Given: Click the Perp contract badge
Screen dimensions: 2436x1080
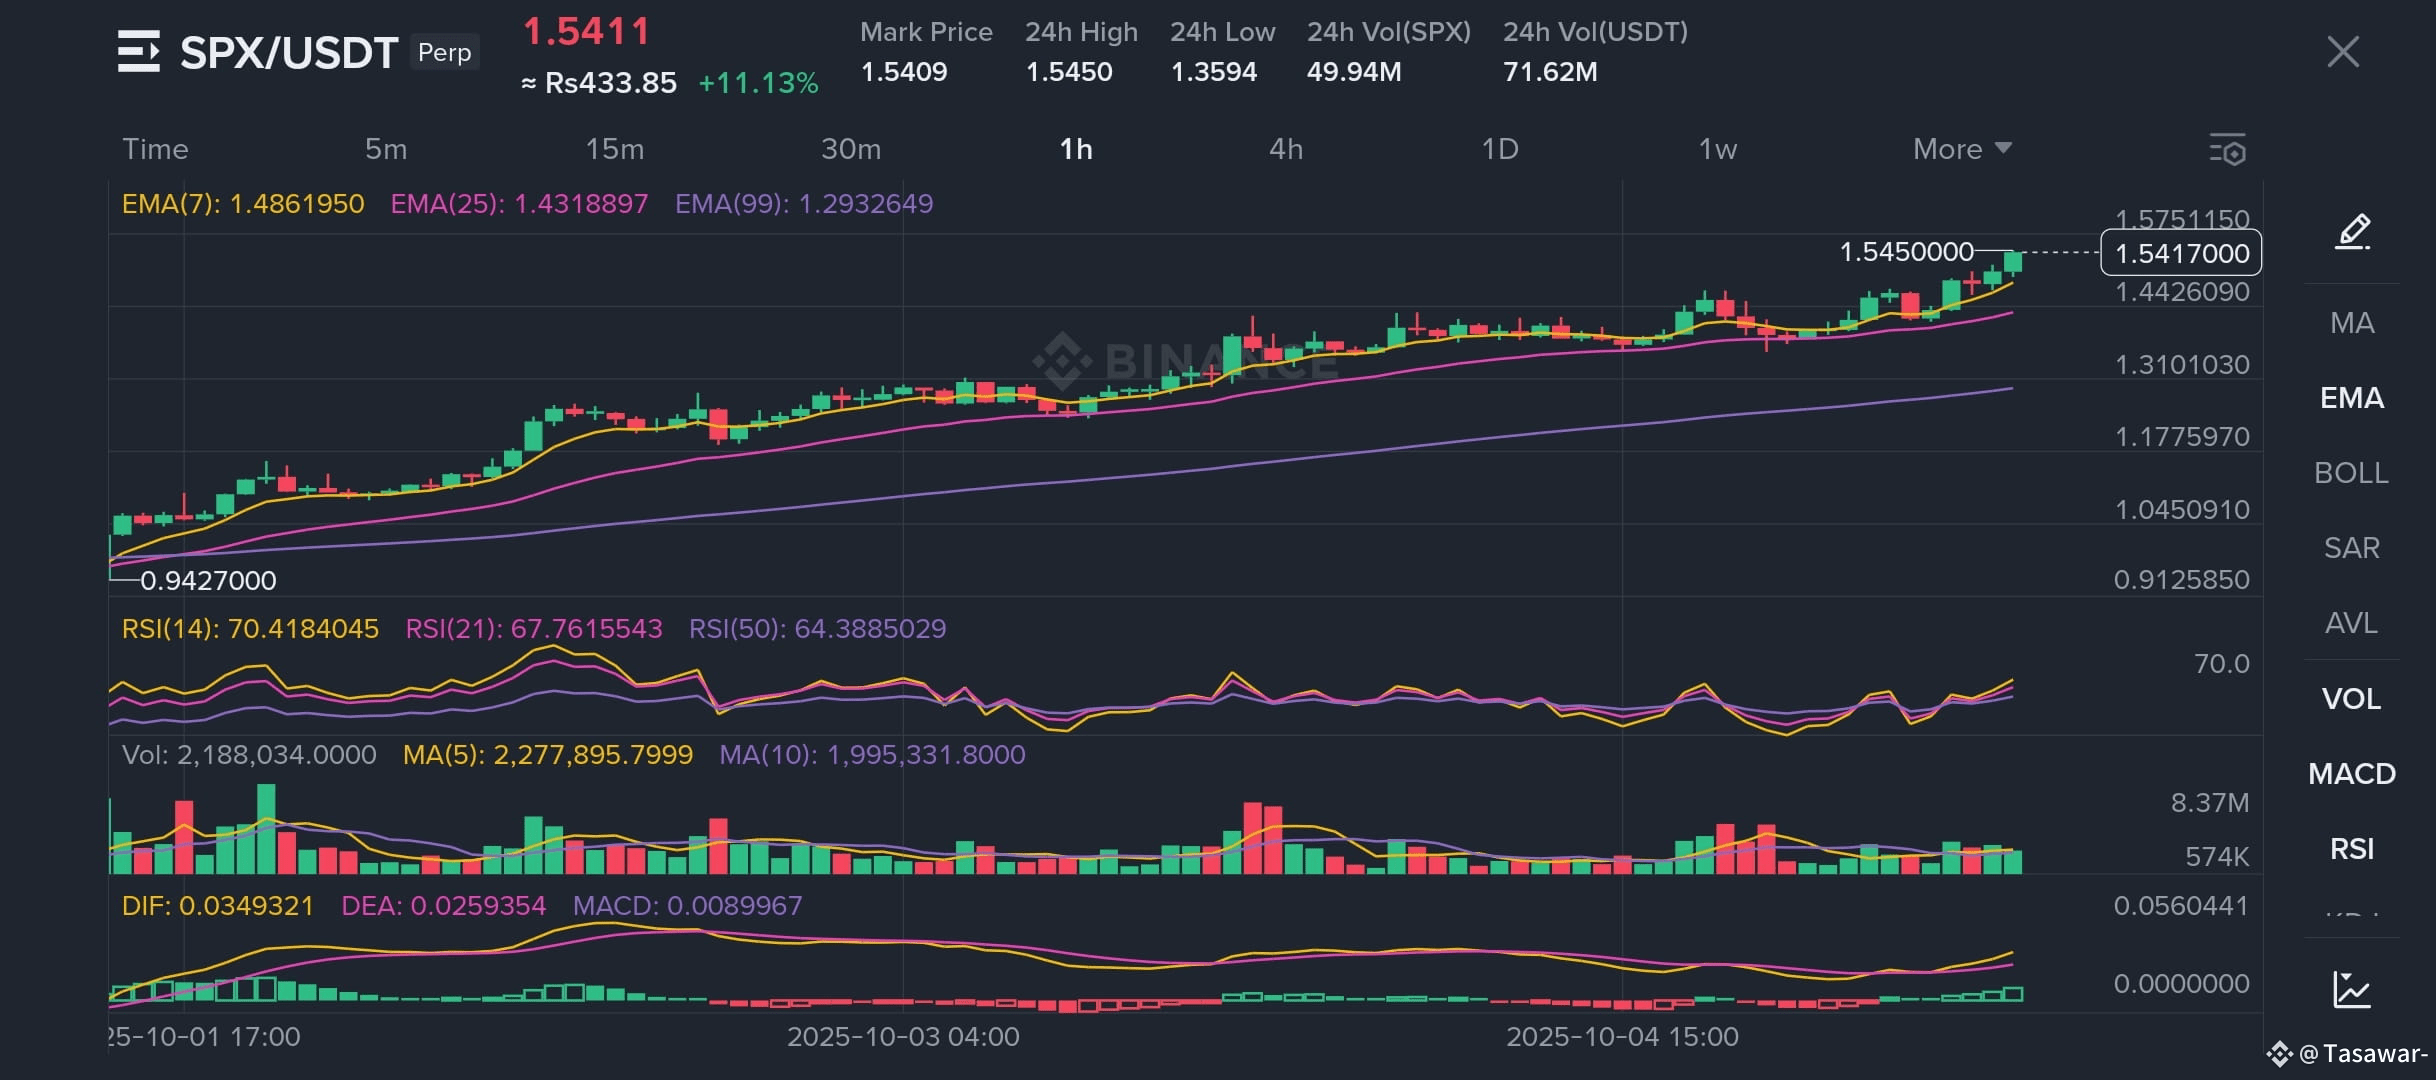Looking at the screenshot, I should [444, 52].
